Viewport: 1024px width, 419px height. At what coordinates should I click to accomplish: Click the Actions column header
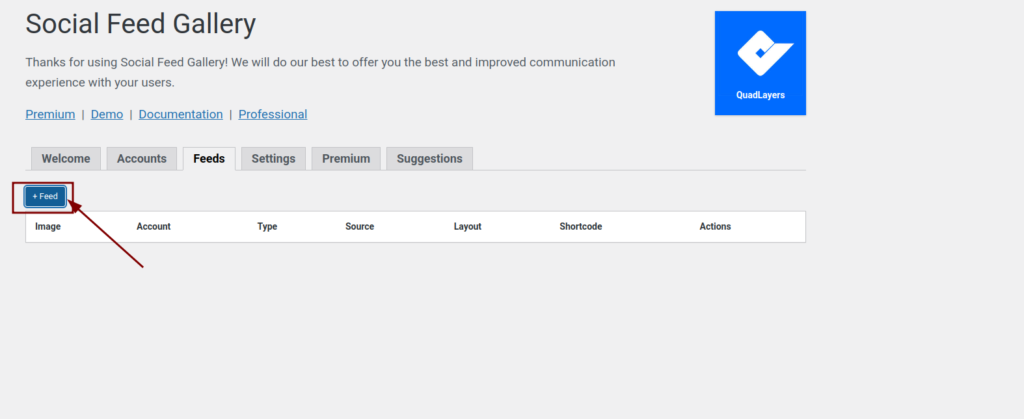click(715, 227)
